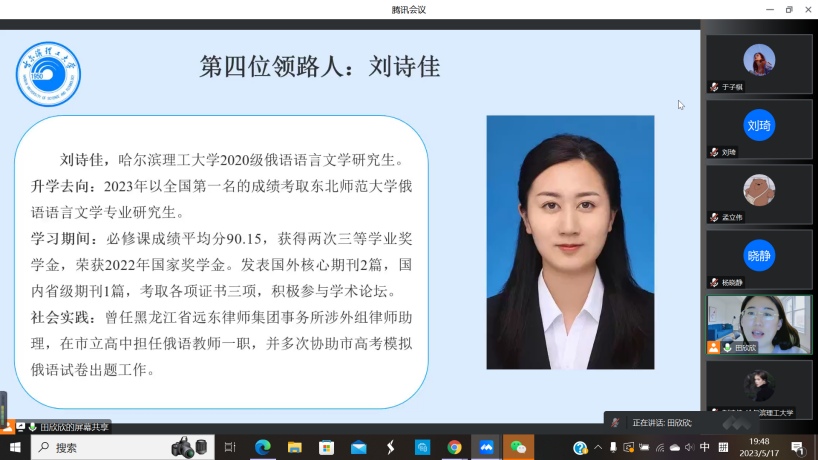The width and height of the screenshot is (818, 460).
Task: Select 田欣欣 speaking video tile
Action: point(759,324)
